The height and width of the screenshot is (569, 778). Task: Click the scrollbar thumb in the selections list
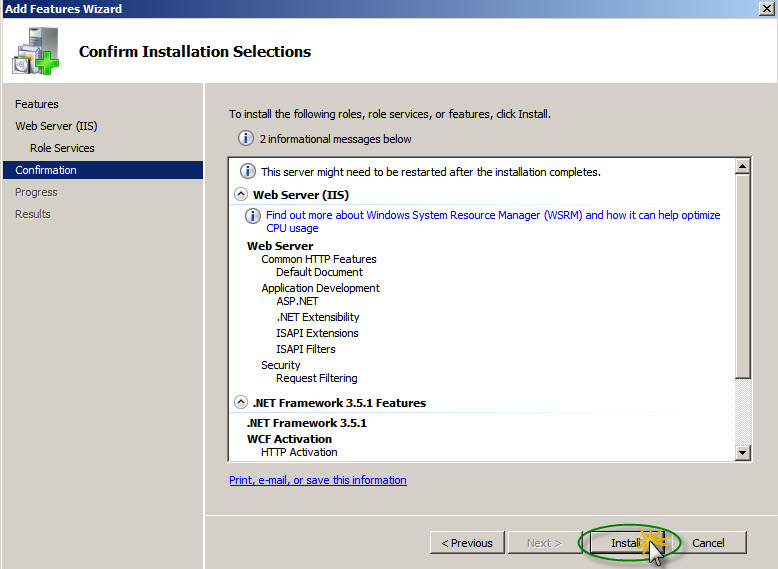742,276
